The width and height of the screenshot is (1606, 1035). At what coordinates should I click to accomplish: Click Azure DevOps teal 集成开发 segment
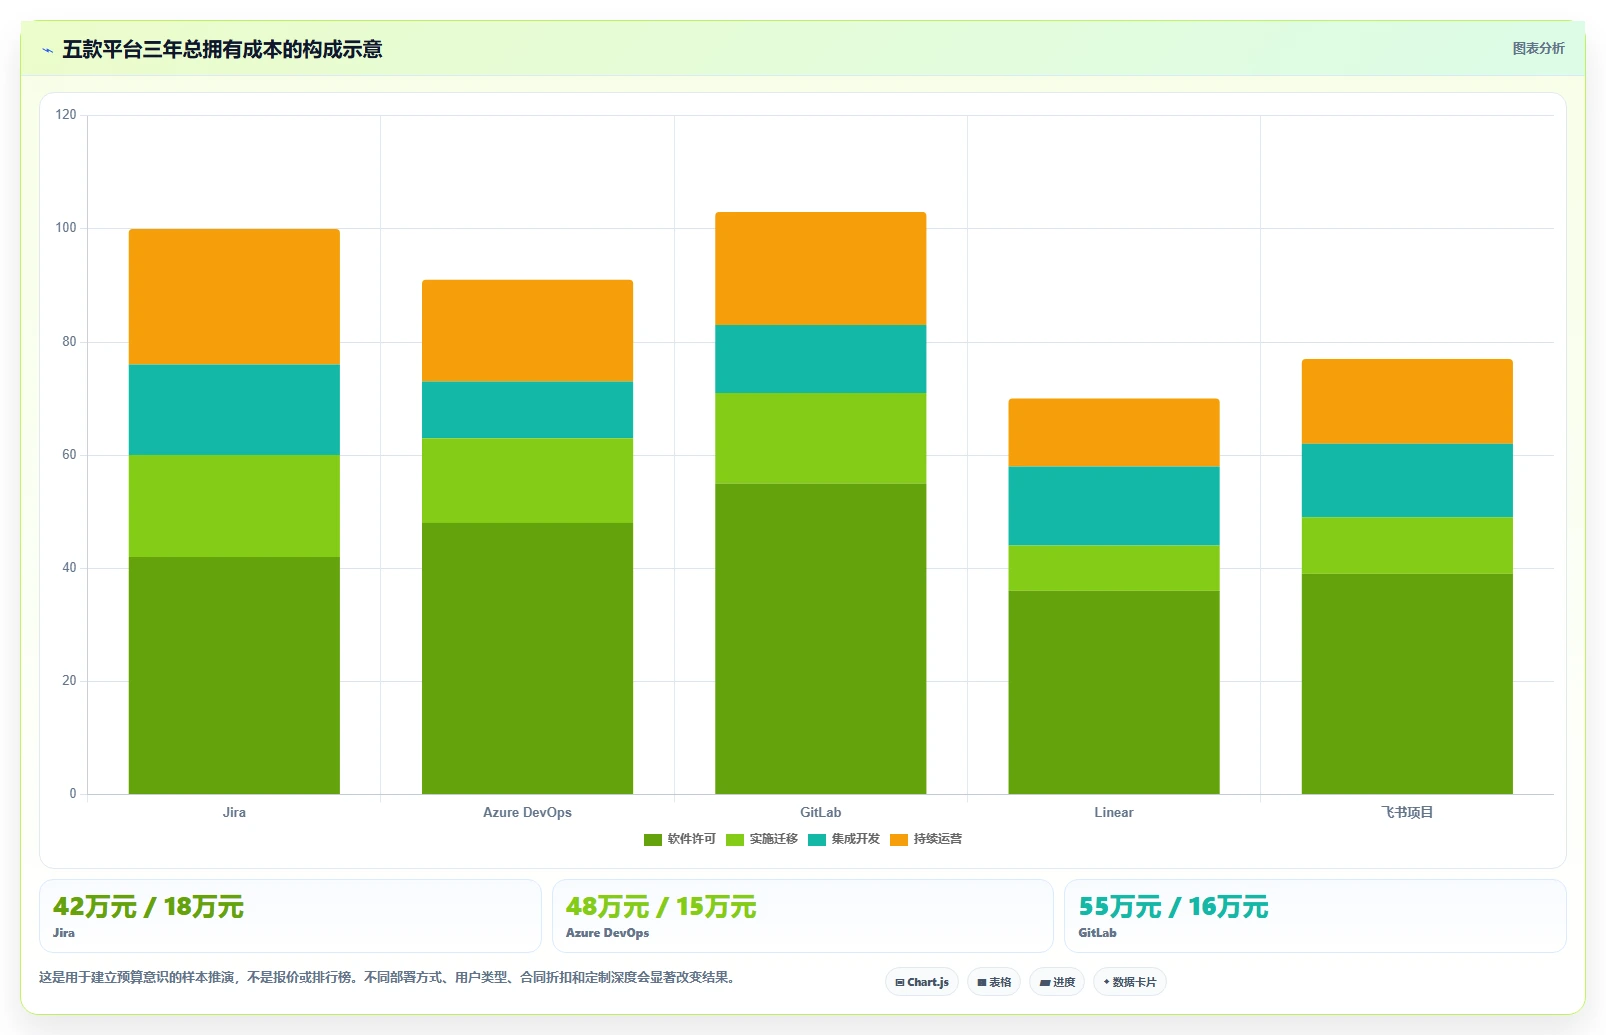click(527, 410)
